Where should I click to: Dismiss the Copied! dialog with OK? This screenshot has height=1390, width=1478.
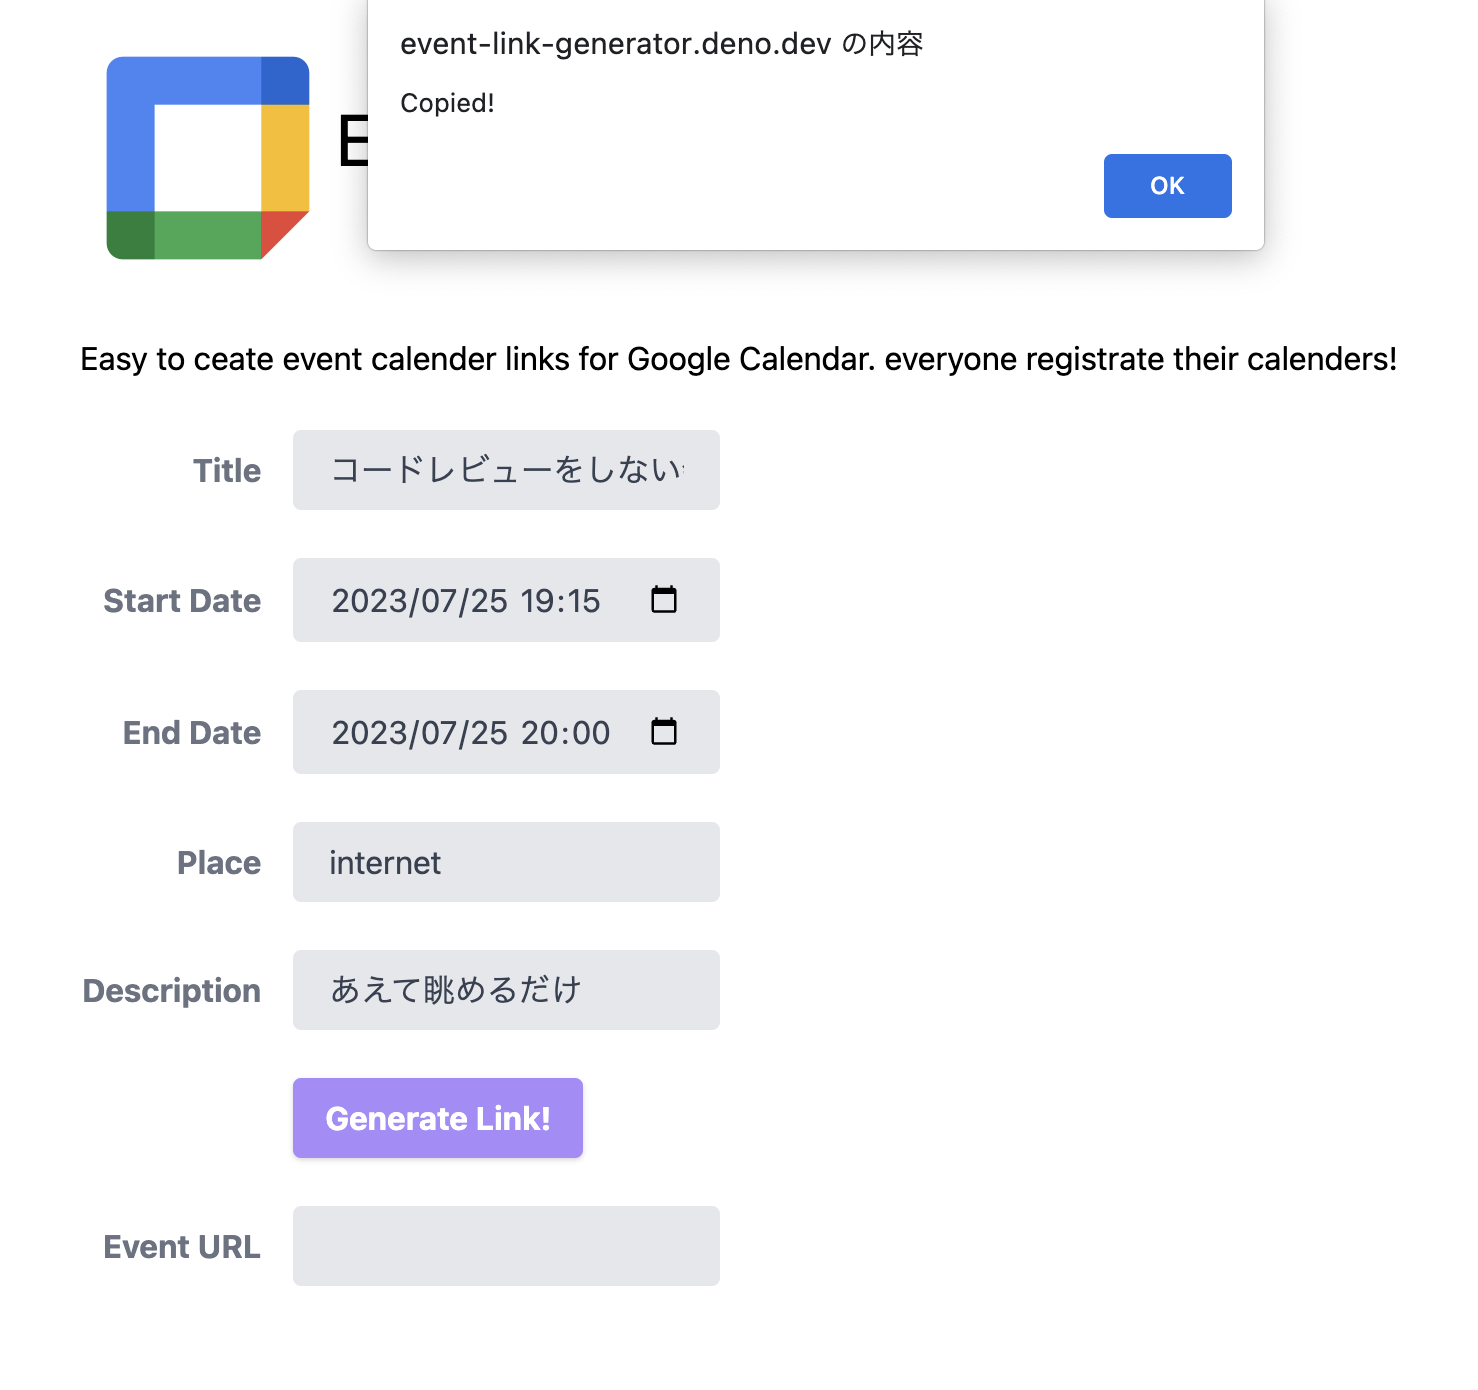(x=1167, y=186)
